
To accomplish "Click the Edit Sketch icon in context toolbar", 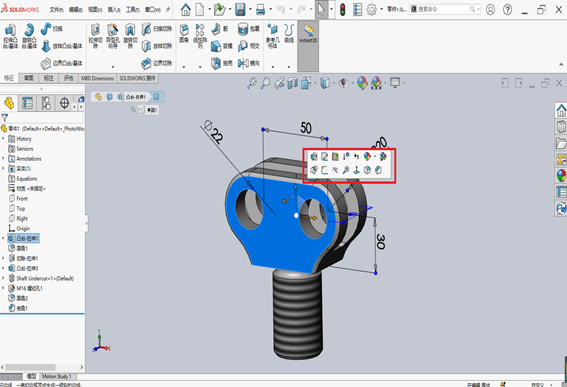I will pyautogui.click(x=324, y=156).
